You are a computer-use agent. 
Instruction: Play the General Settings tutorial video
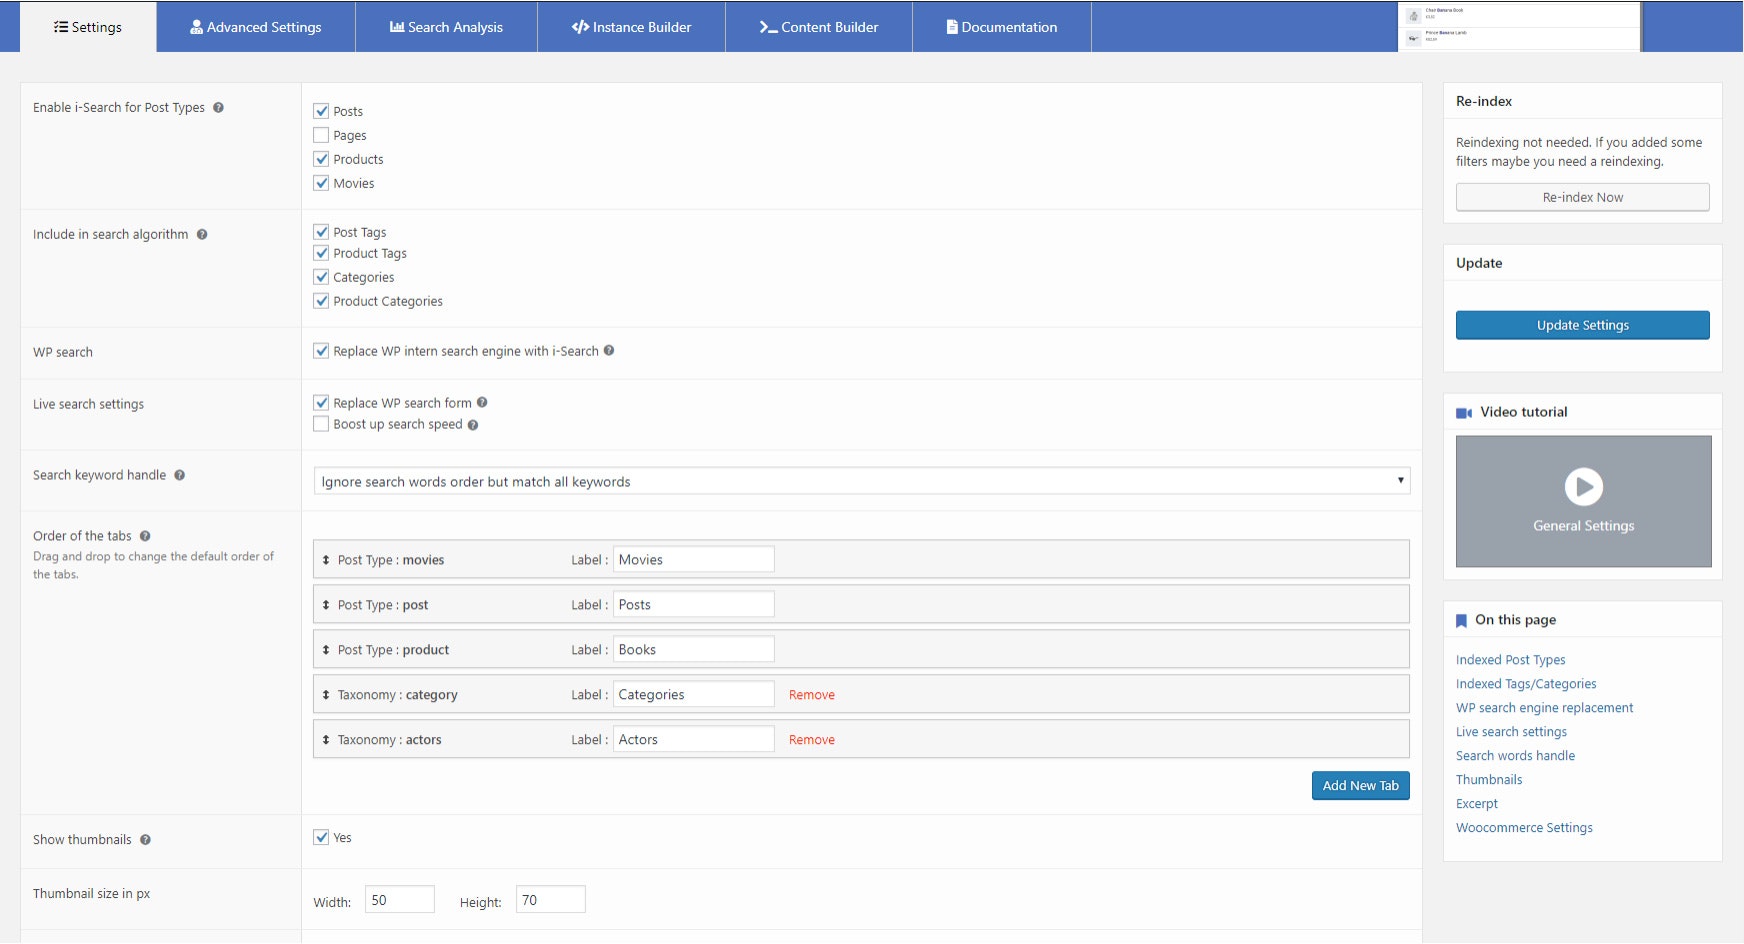pyautogui.click(x=1583, y=487)
